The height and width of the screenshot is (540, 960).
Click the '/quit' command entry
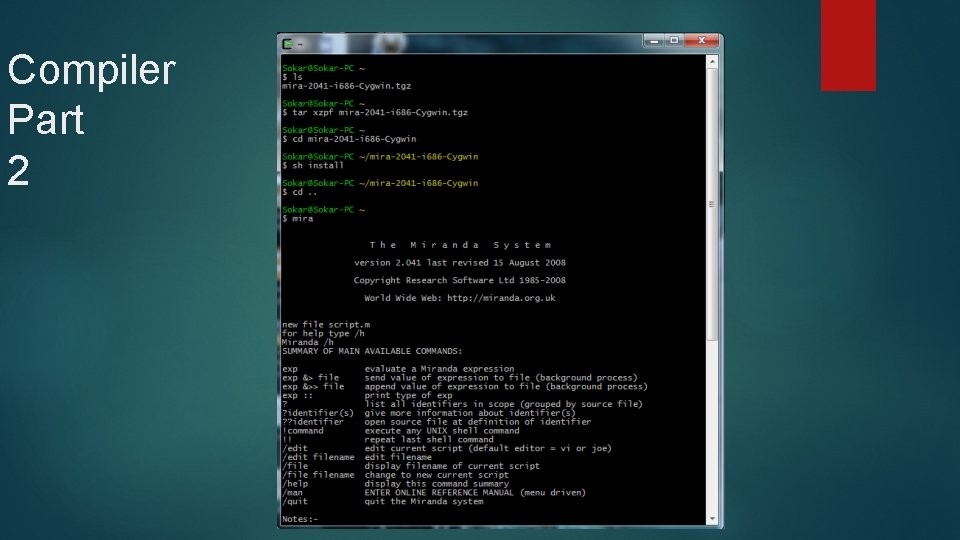pos(295,501)
